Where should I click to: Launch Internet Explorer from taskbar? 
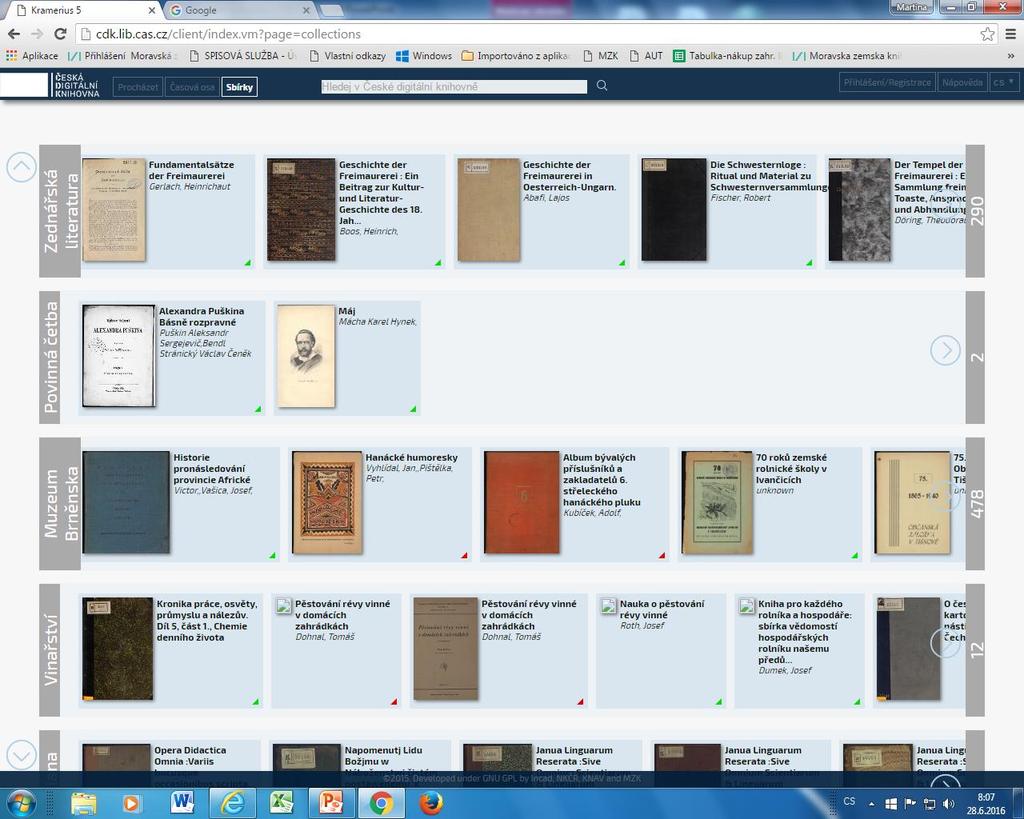232,803
